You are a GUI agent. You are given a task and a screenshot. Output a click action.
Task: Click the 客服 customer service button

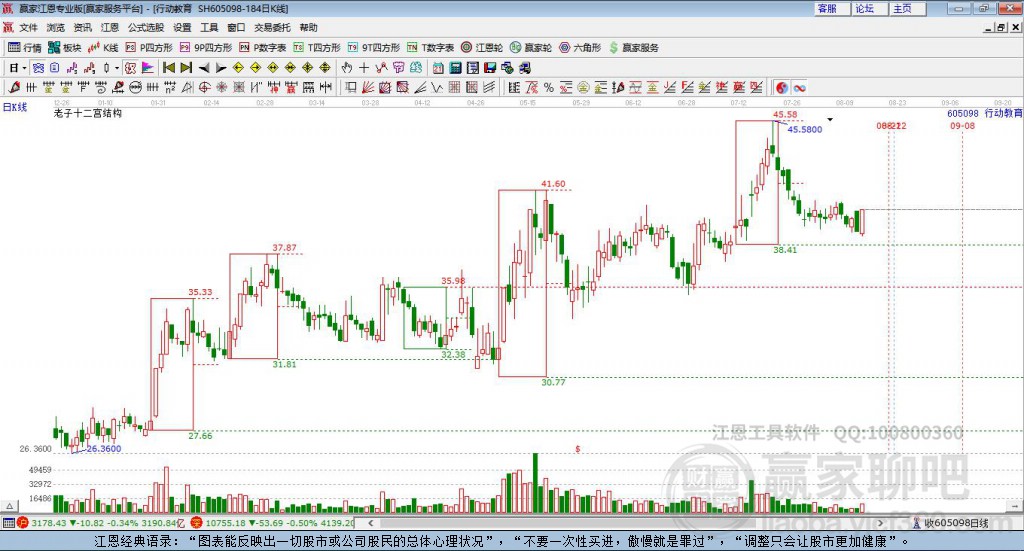(832, 8)
